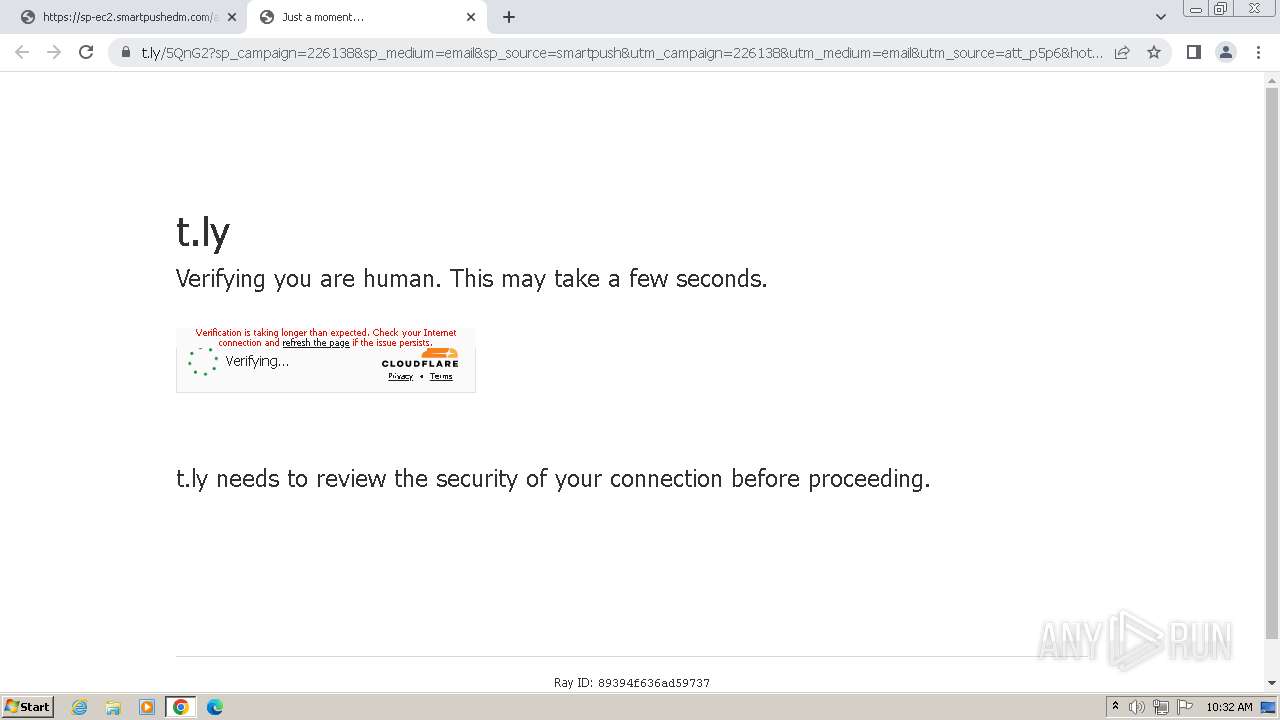Open a new tab with the plus button
The width and height of the screenshot is (1280, 720).
pyautogui.click(x=509, y=17)
